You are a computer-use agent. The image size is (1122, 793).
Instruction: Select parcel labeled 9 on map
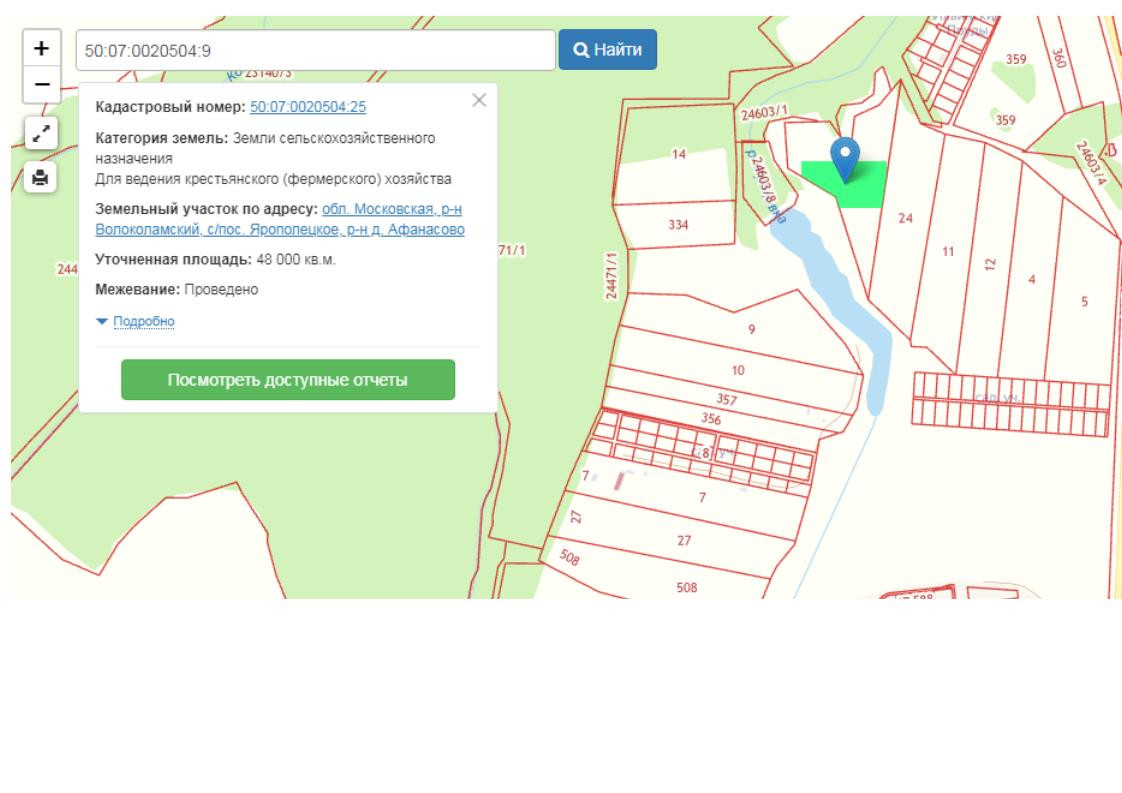pyautogui.click(x=751, y=329)
